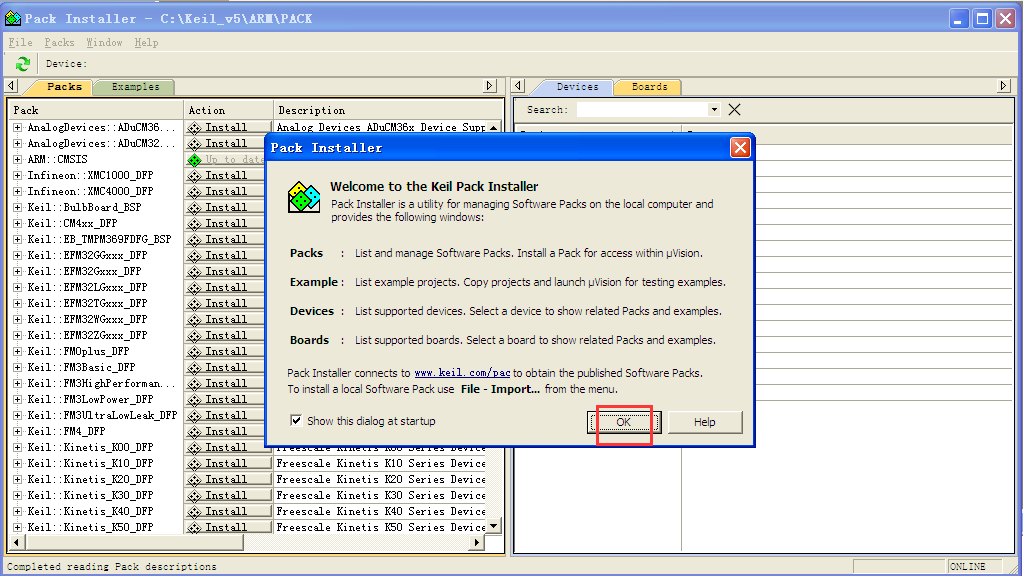Open the Help menu
The height and width of the screenshot is (576, 1023).
pyautogui.click(x=146, y=42)
